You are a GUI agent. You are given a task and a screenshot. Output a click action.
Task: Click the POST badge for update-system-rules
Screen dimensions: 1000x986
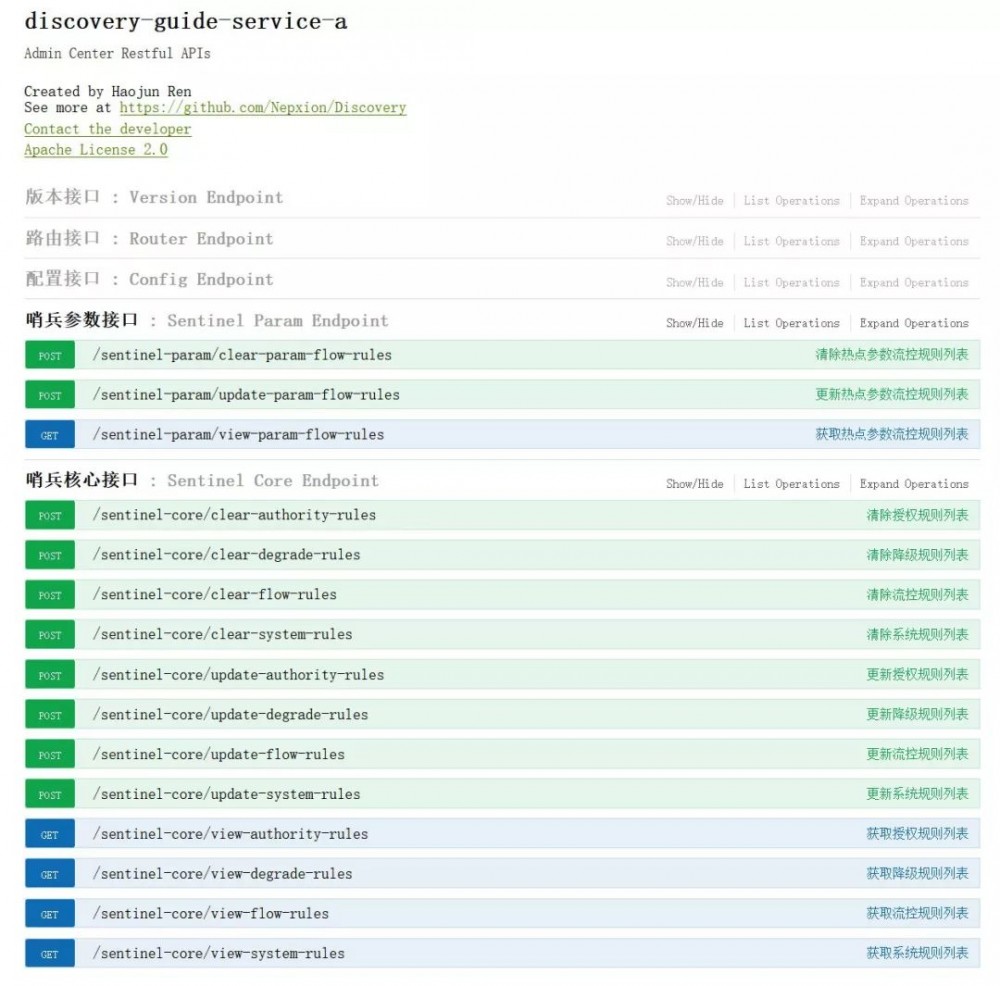(x=49, y=794)
